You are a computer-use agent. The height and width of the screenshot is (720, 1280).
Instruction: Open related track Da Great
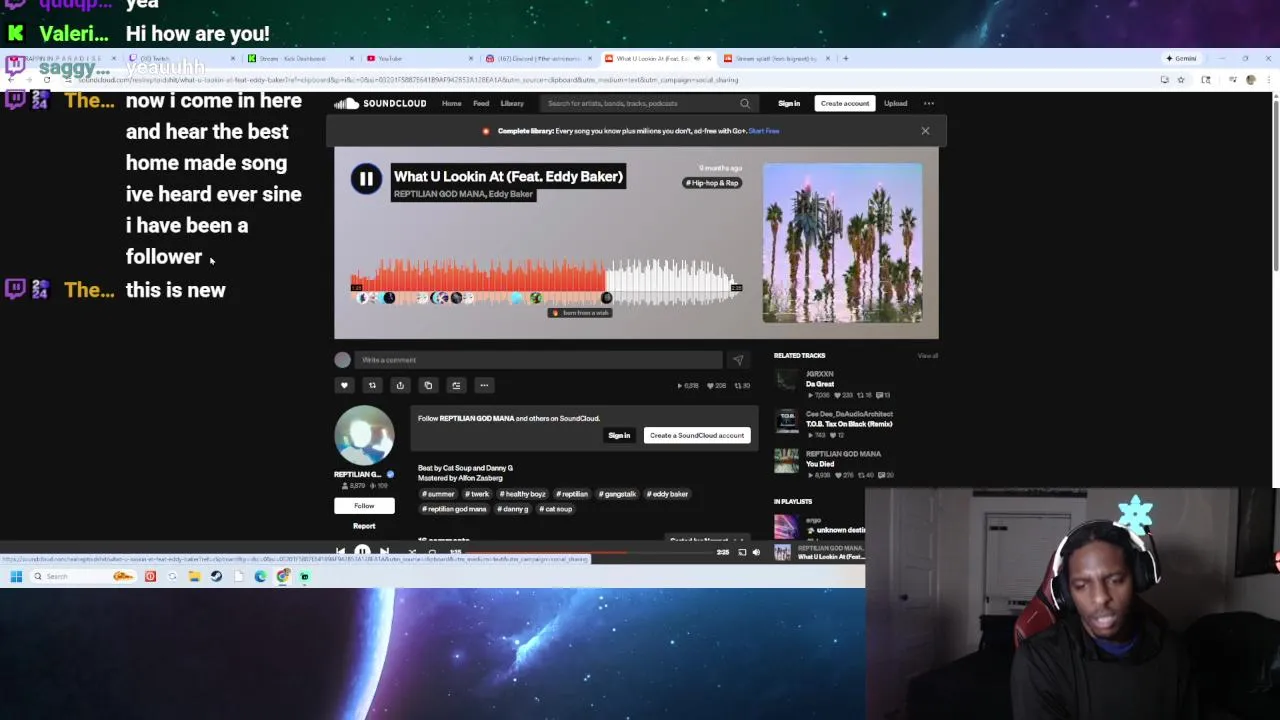pos(820,384)
